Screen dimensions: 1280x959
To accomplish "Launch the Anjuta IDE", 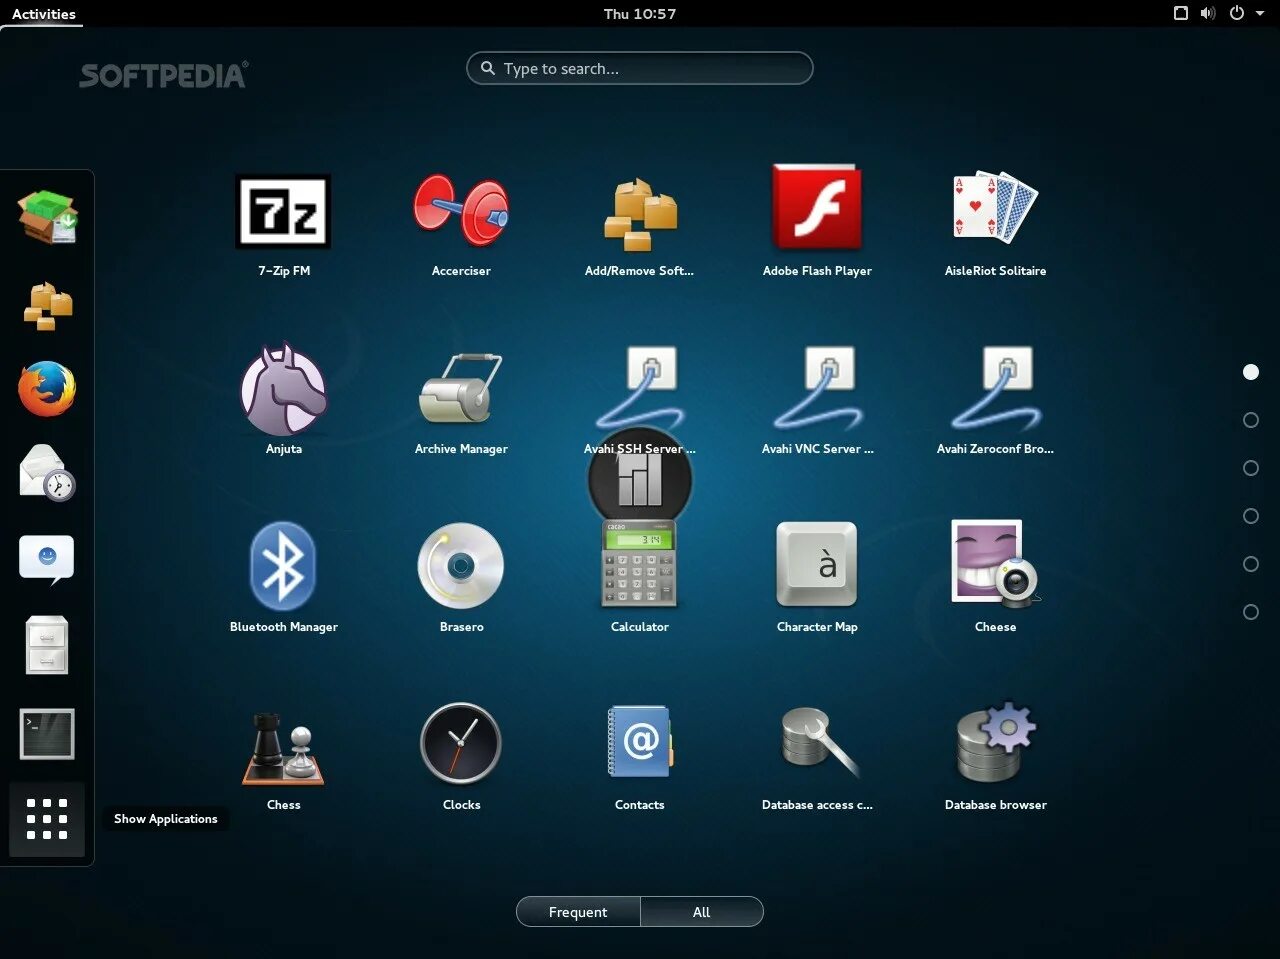I will coord(283,390).
